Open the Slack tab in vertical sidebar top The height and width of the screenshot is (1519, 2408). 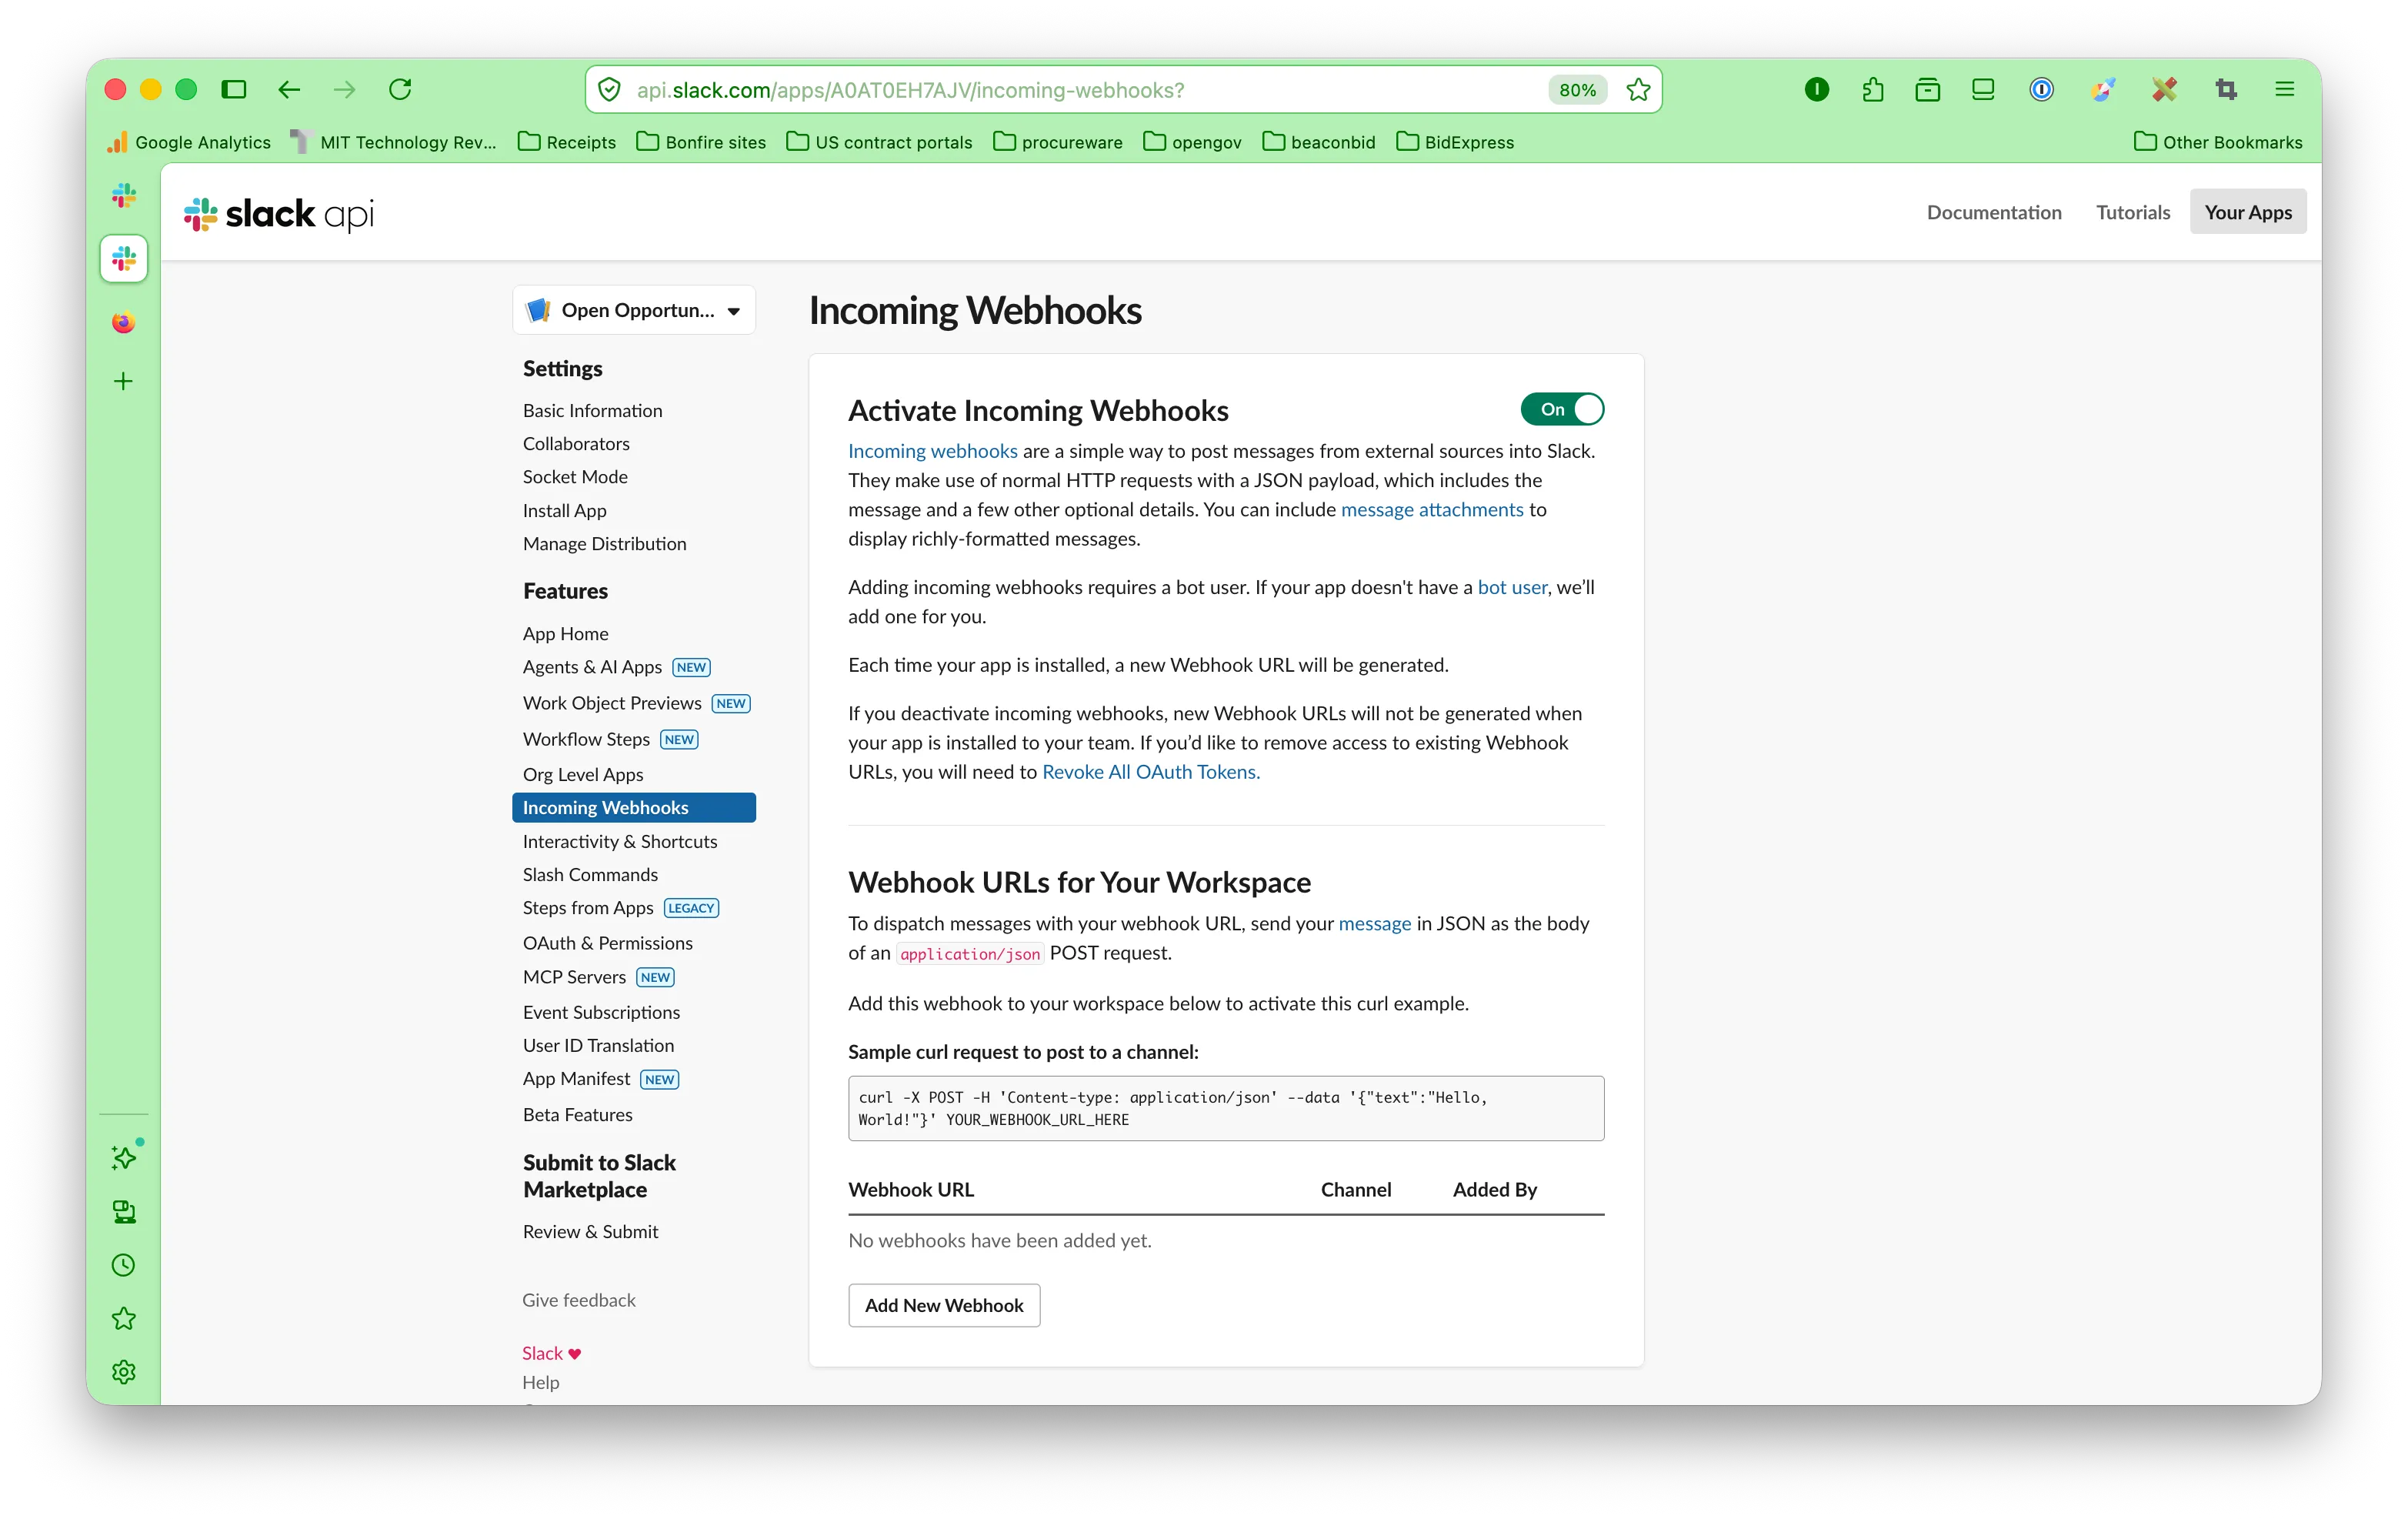(124, 195)
